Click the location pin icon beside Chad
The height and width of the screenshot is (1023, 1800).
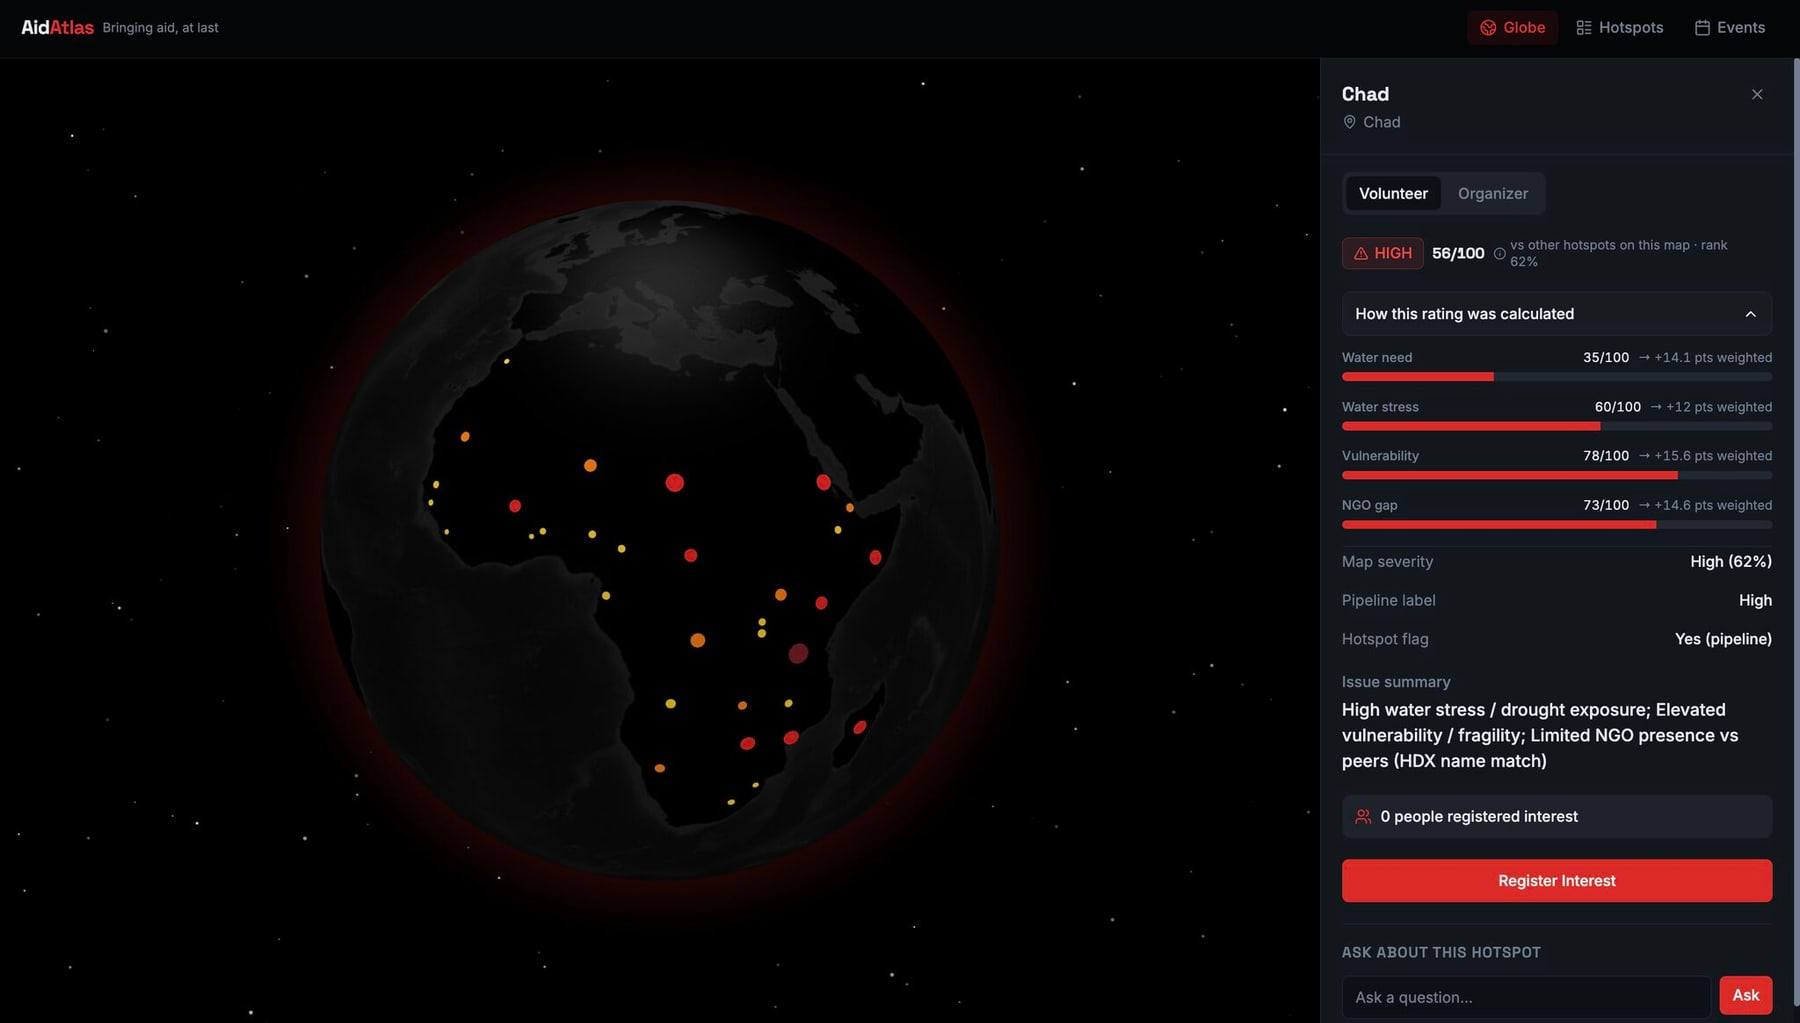[1349, 122]
